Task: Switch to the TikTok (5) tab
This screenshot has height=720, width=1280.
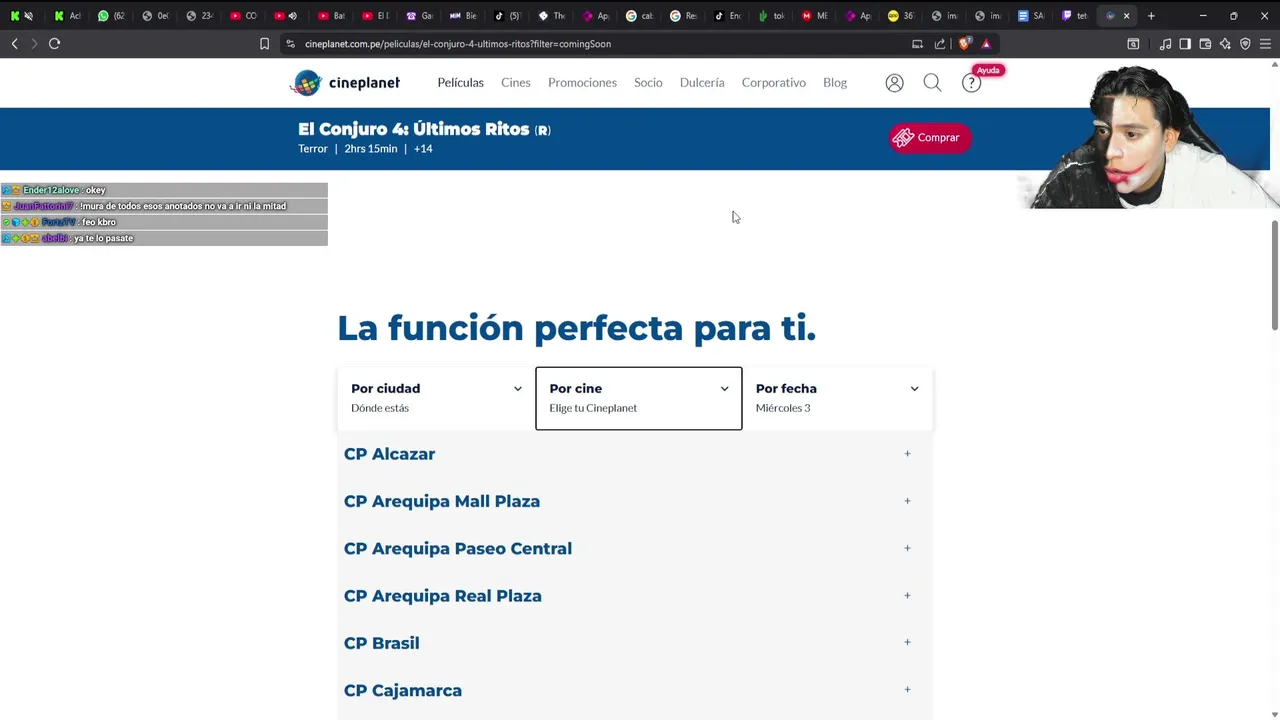Action: click(507, 16)
